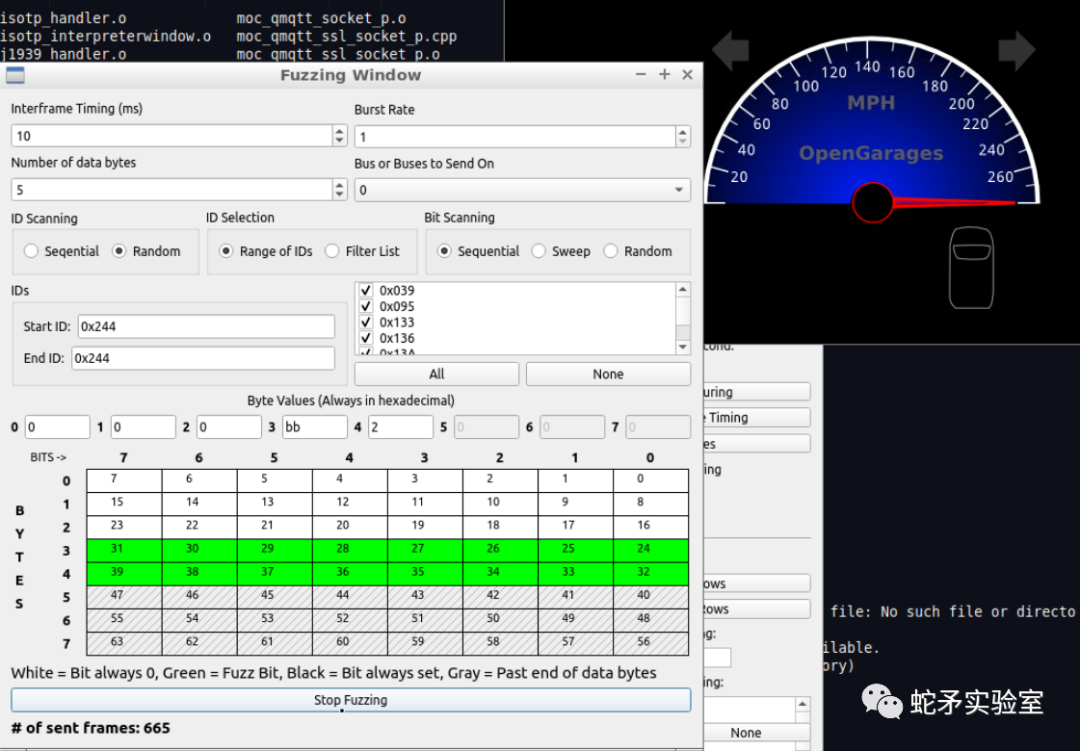Click the None button under ID list

coord(608,374)
